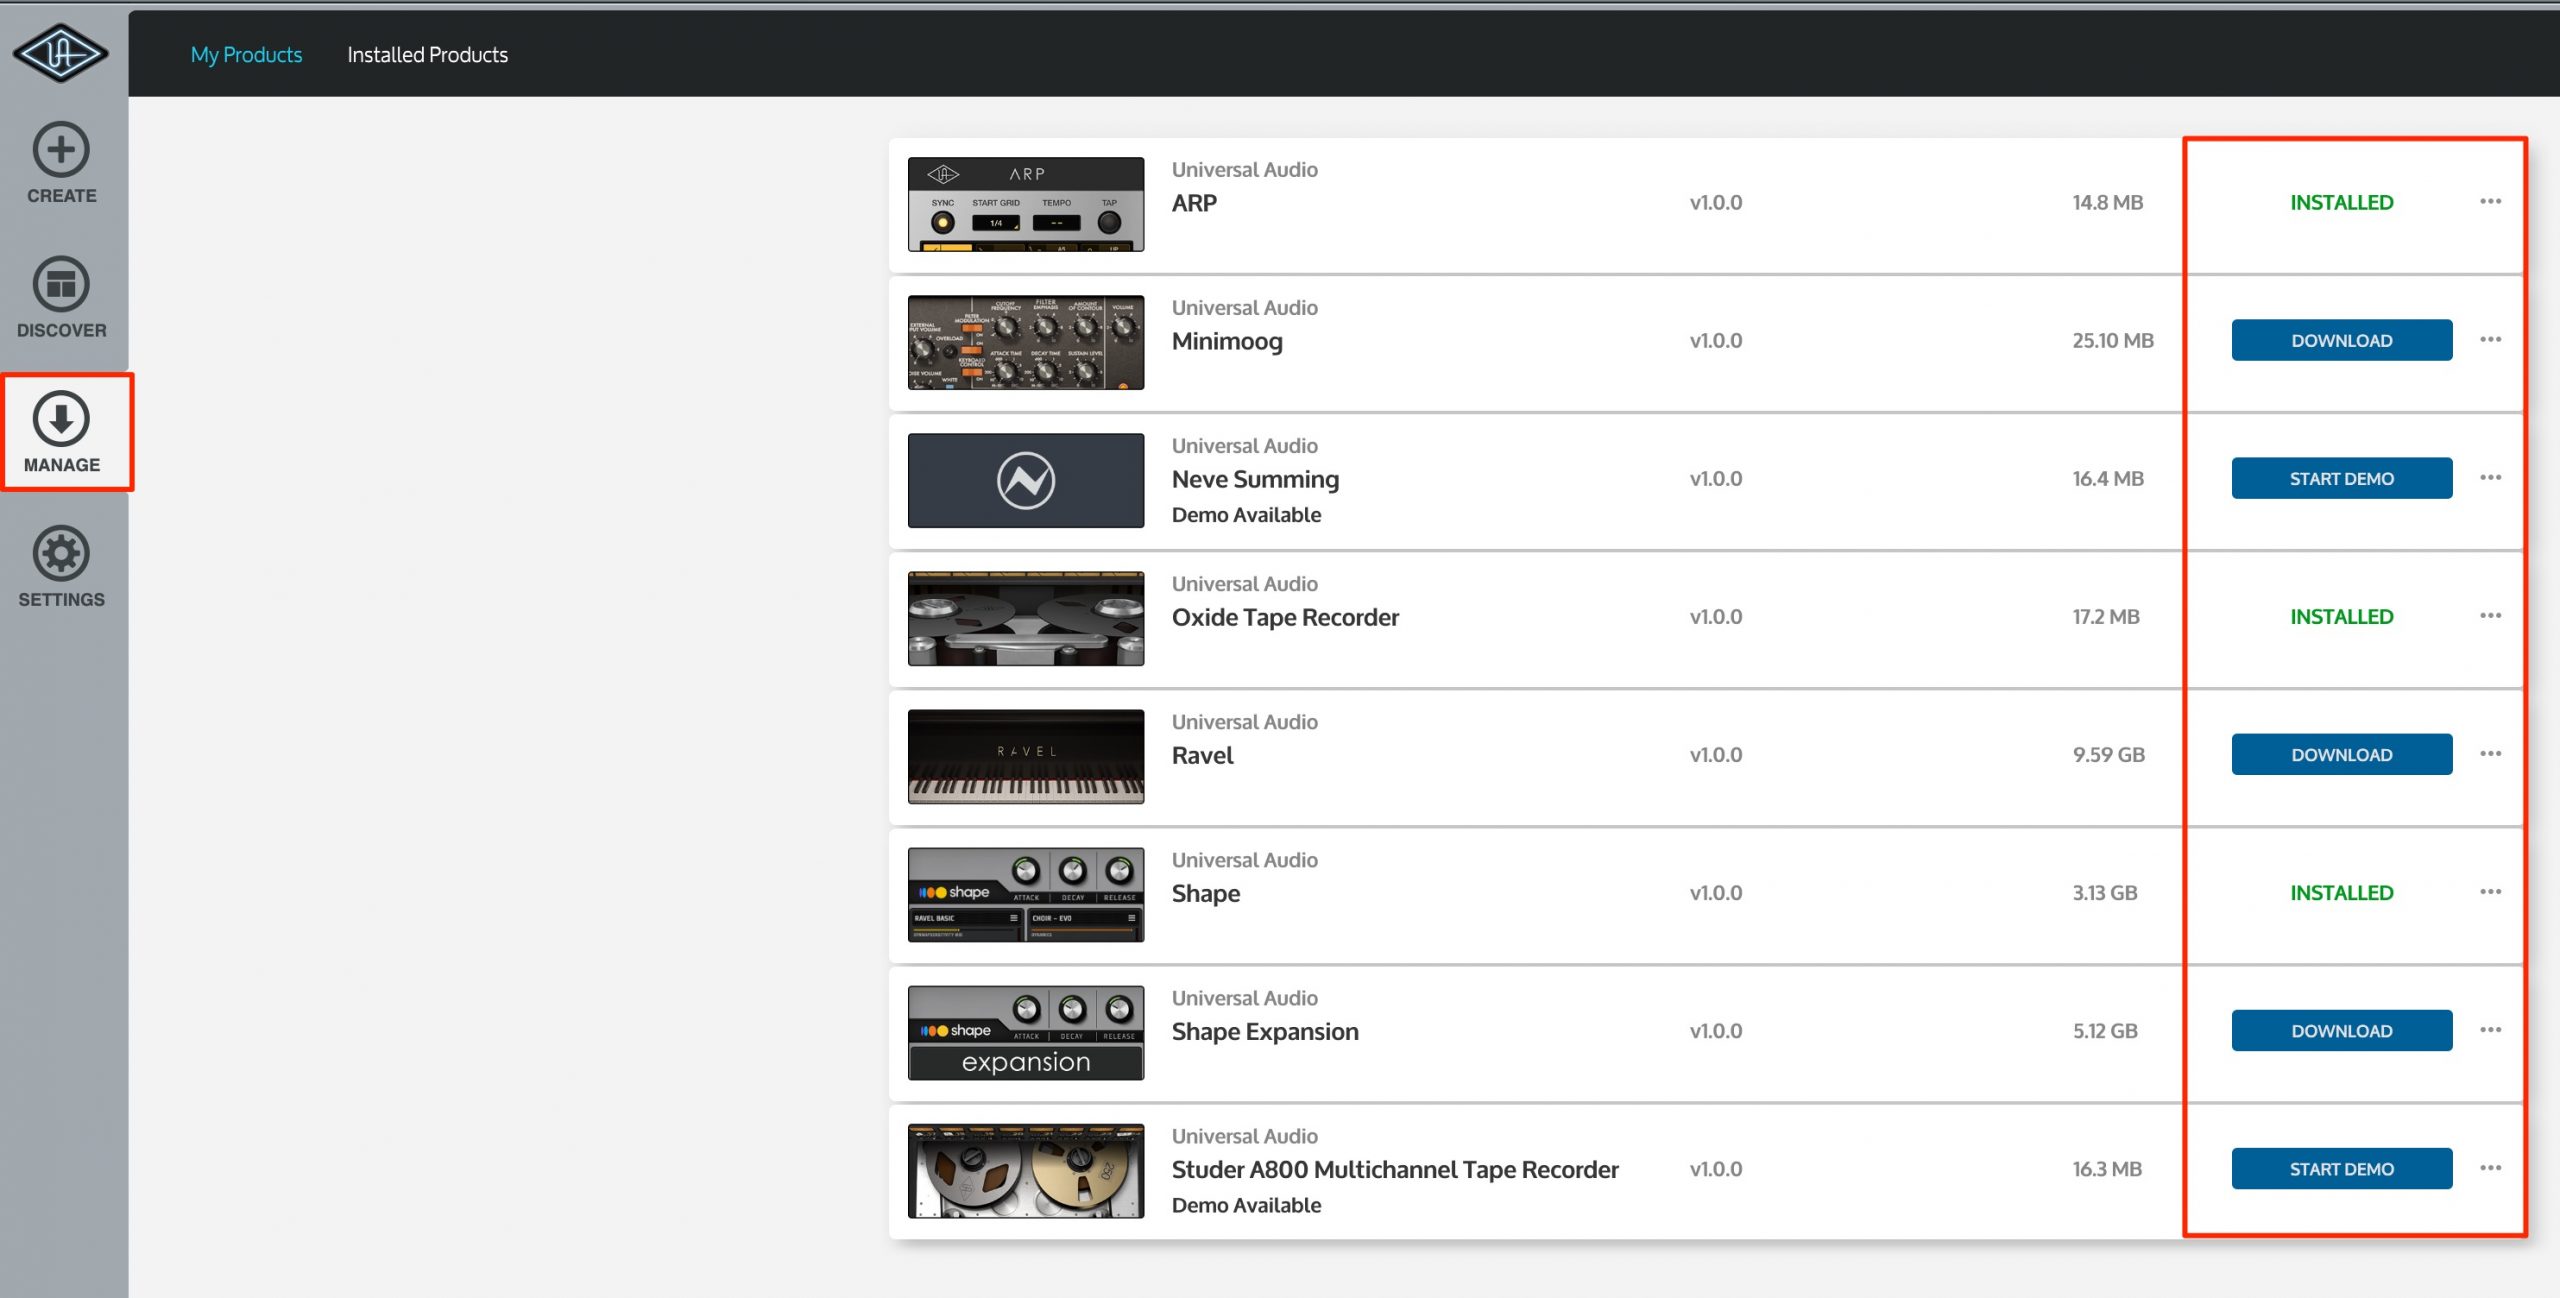
Task: Start demo for Neve Summing
Action: click(2341, 478)
